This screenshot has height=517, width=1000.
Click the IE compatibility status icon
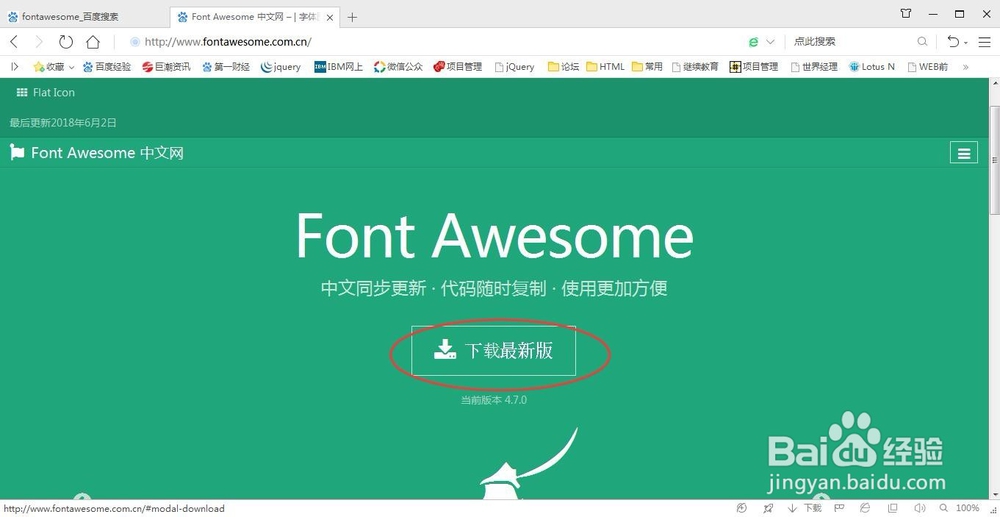click(864, 508)
